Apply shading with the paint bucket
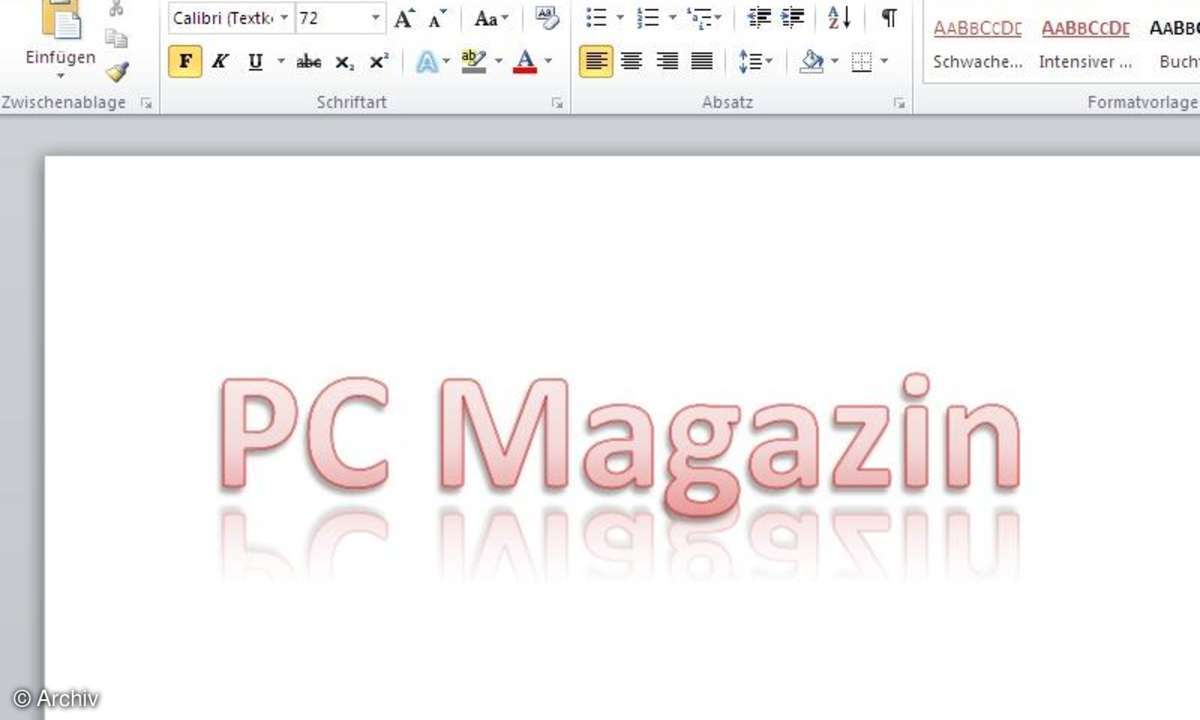Screen dimensions: 1200x720 pos(812,62)
